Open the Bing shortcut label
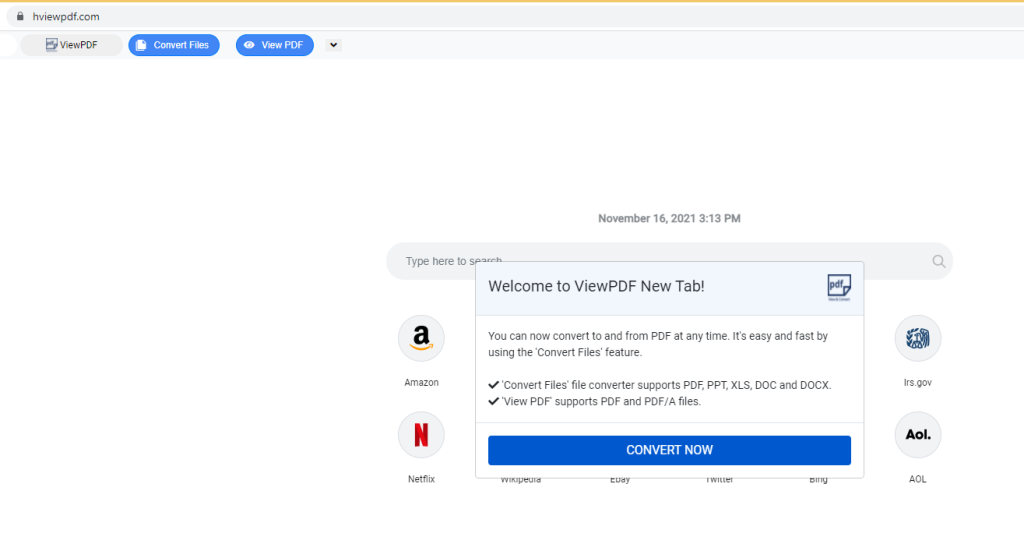This screenshot has width=1024, height=558. tap(818, 480)
